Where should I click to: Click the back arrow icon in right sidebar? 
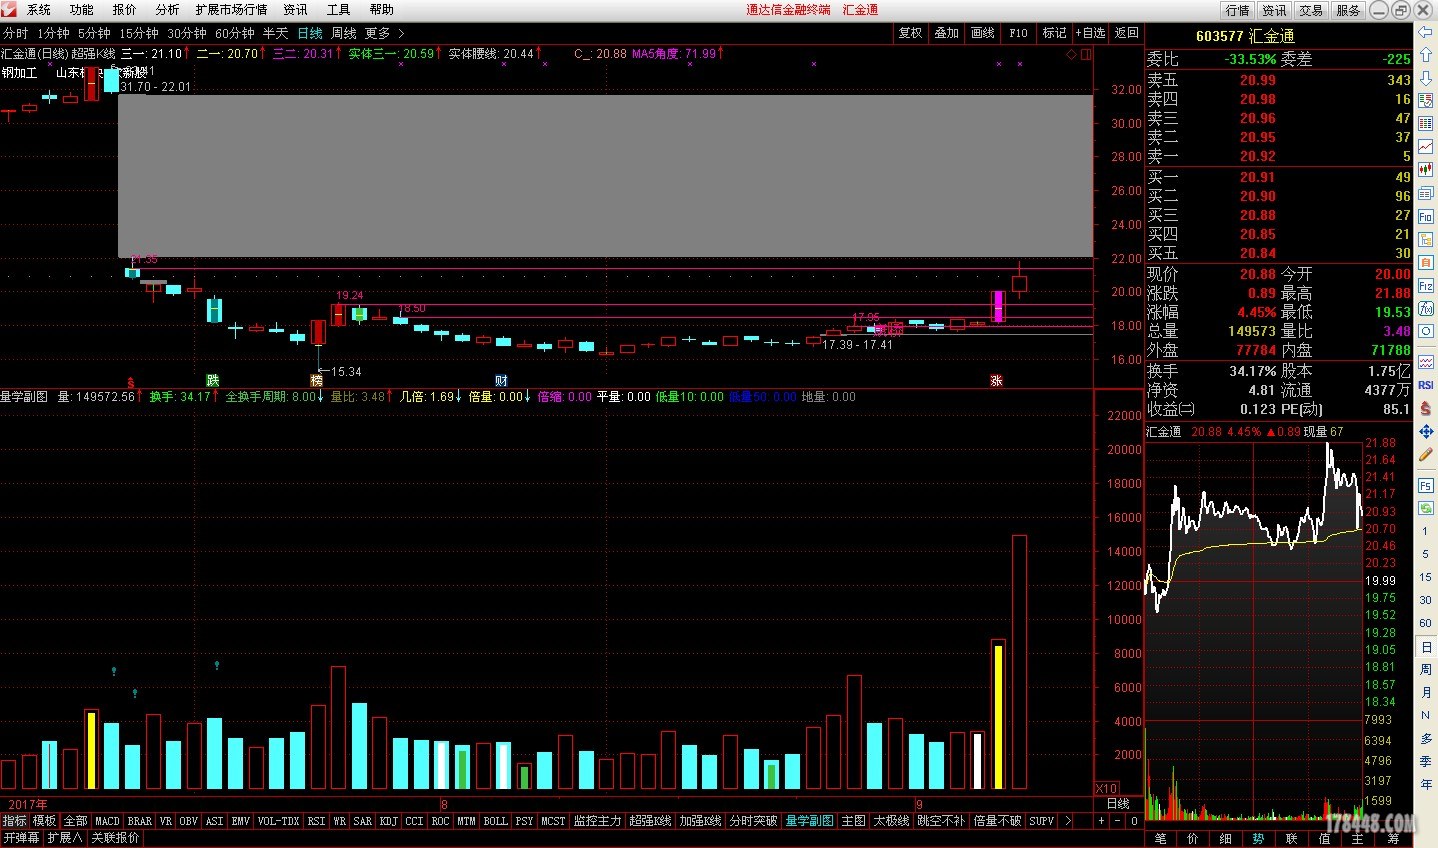coord(1426,32)
